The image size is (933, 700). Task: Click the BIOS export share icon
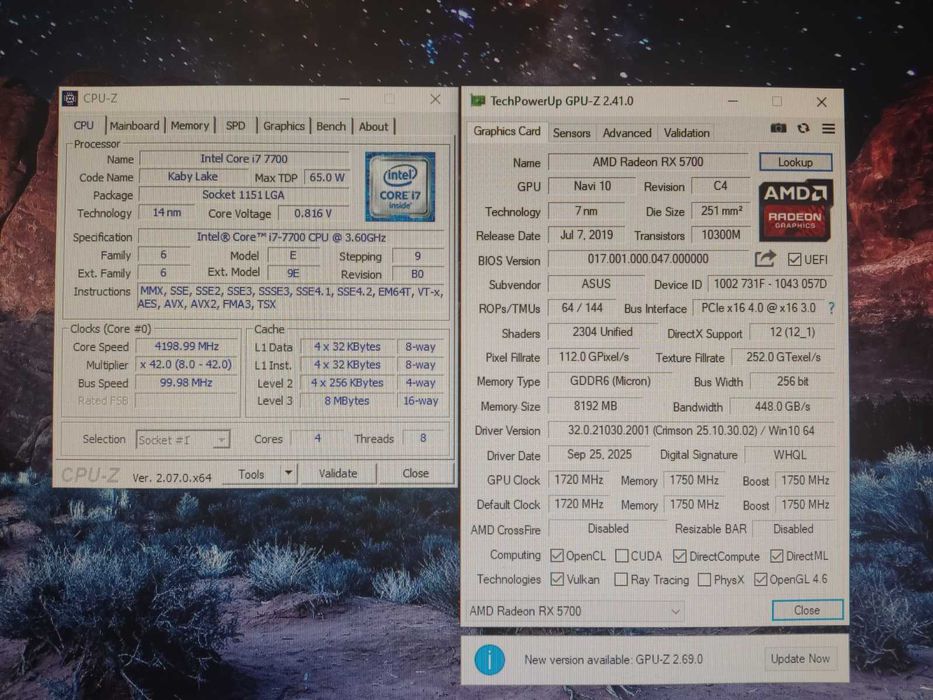(765, 259)
